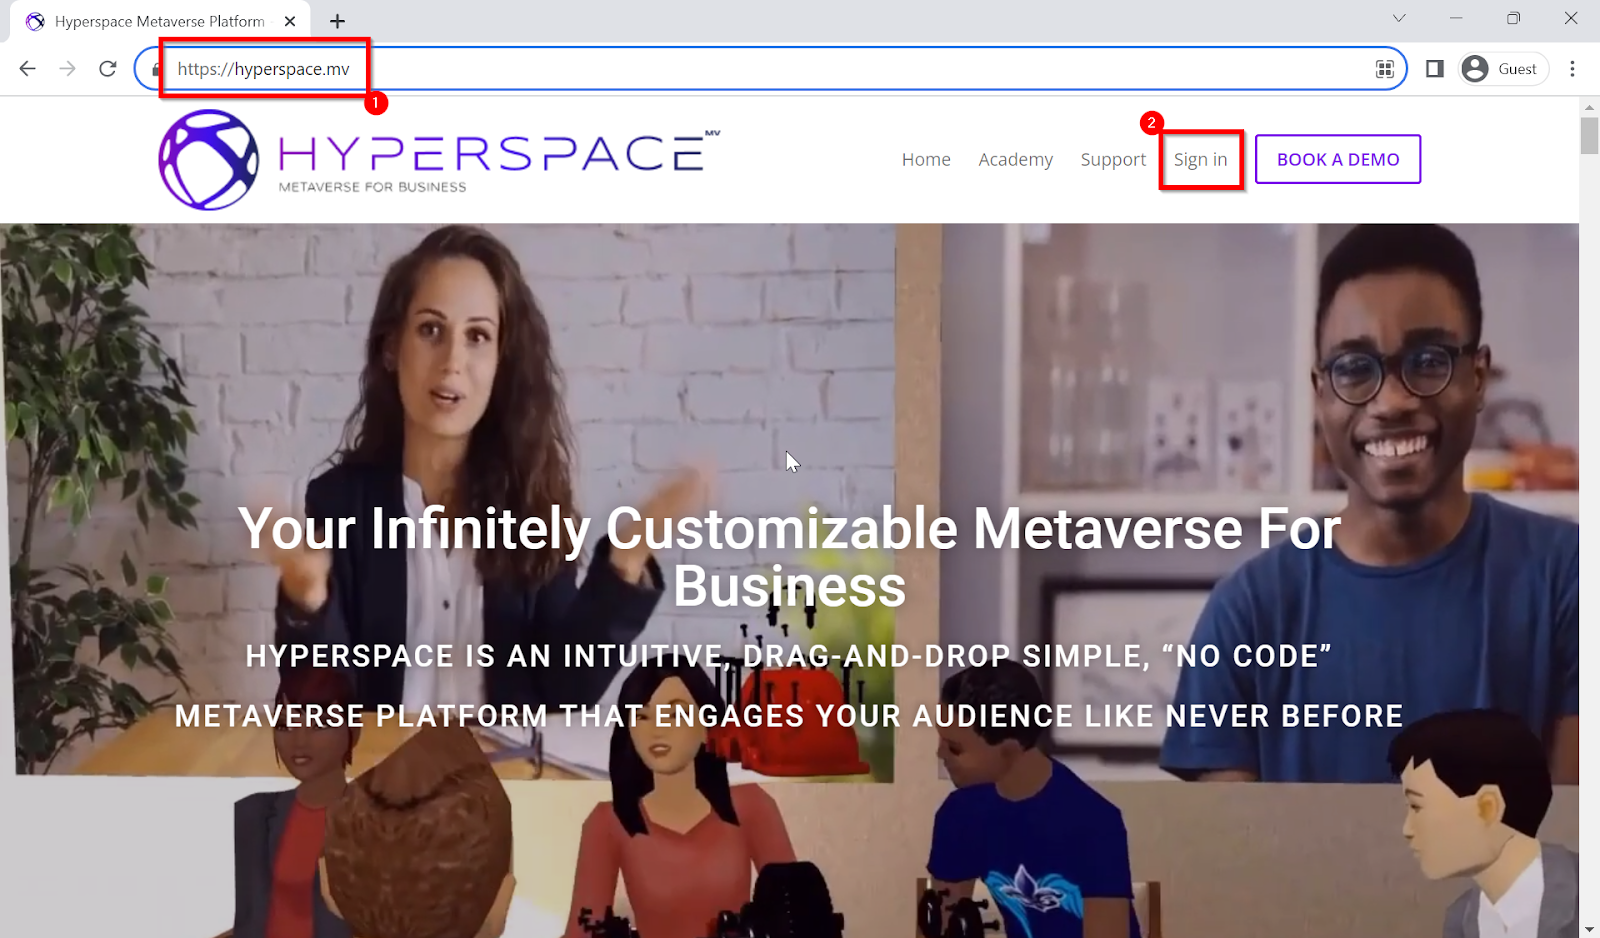Click into the address bar URL field
Screen dimensions: 1600x938
coord(770,69)
